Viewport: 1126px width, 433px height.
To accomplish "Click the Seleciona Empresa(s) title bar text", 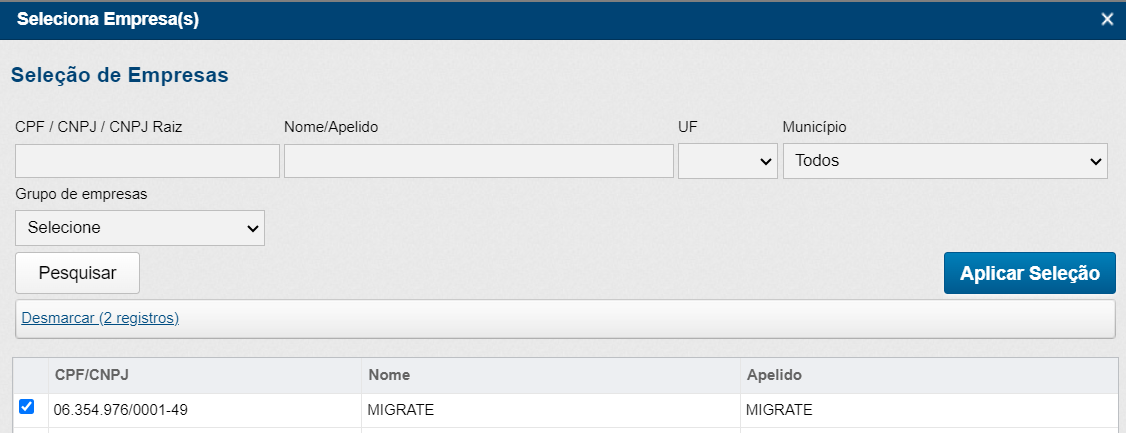I will point(108,20).
